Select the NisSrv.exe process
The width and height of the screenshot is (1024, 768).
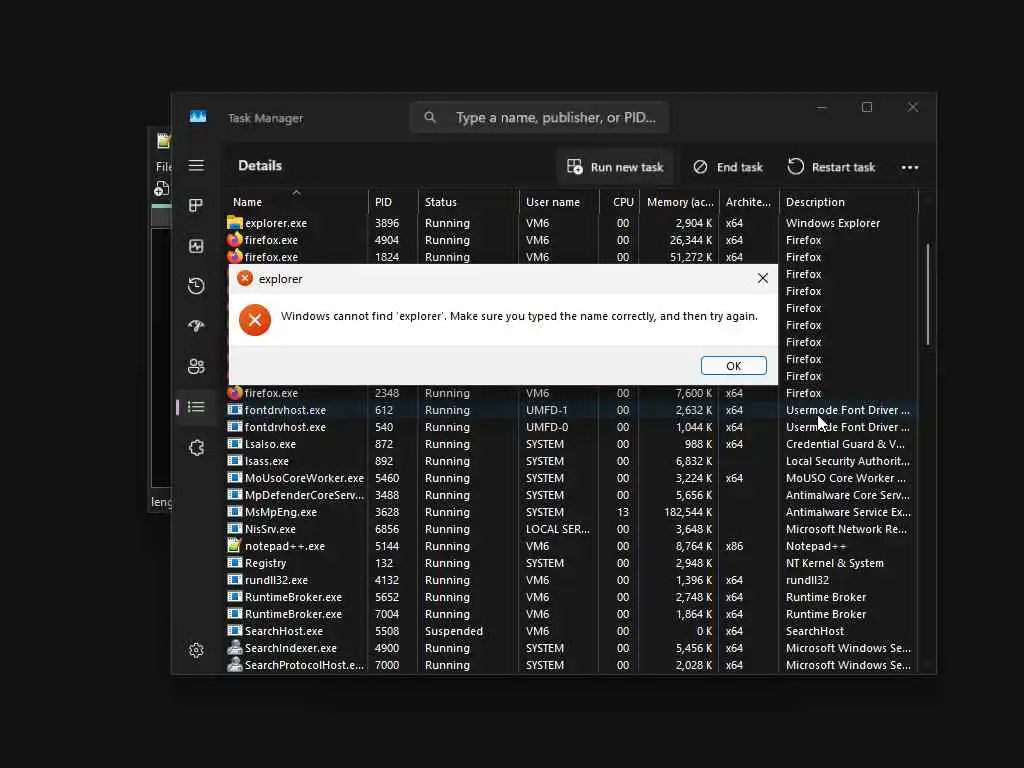click(x=571, y=528)
